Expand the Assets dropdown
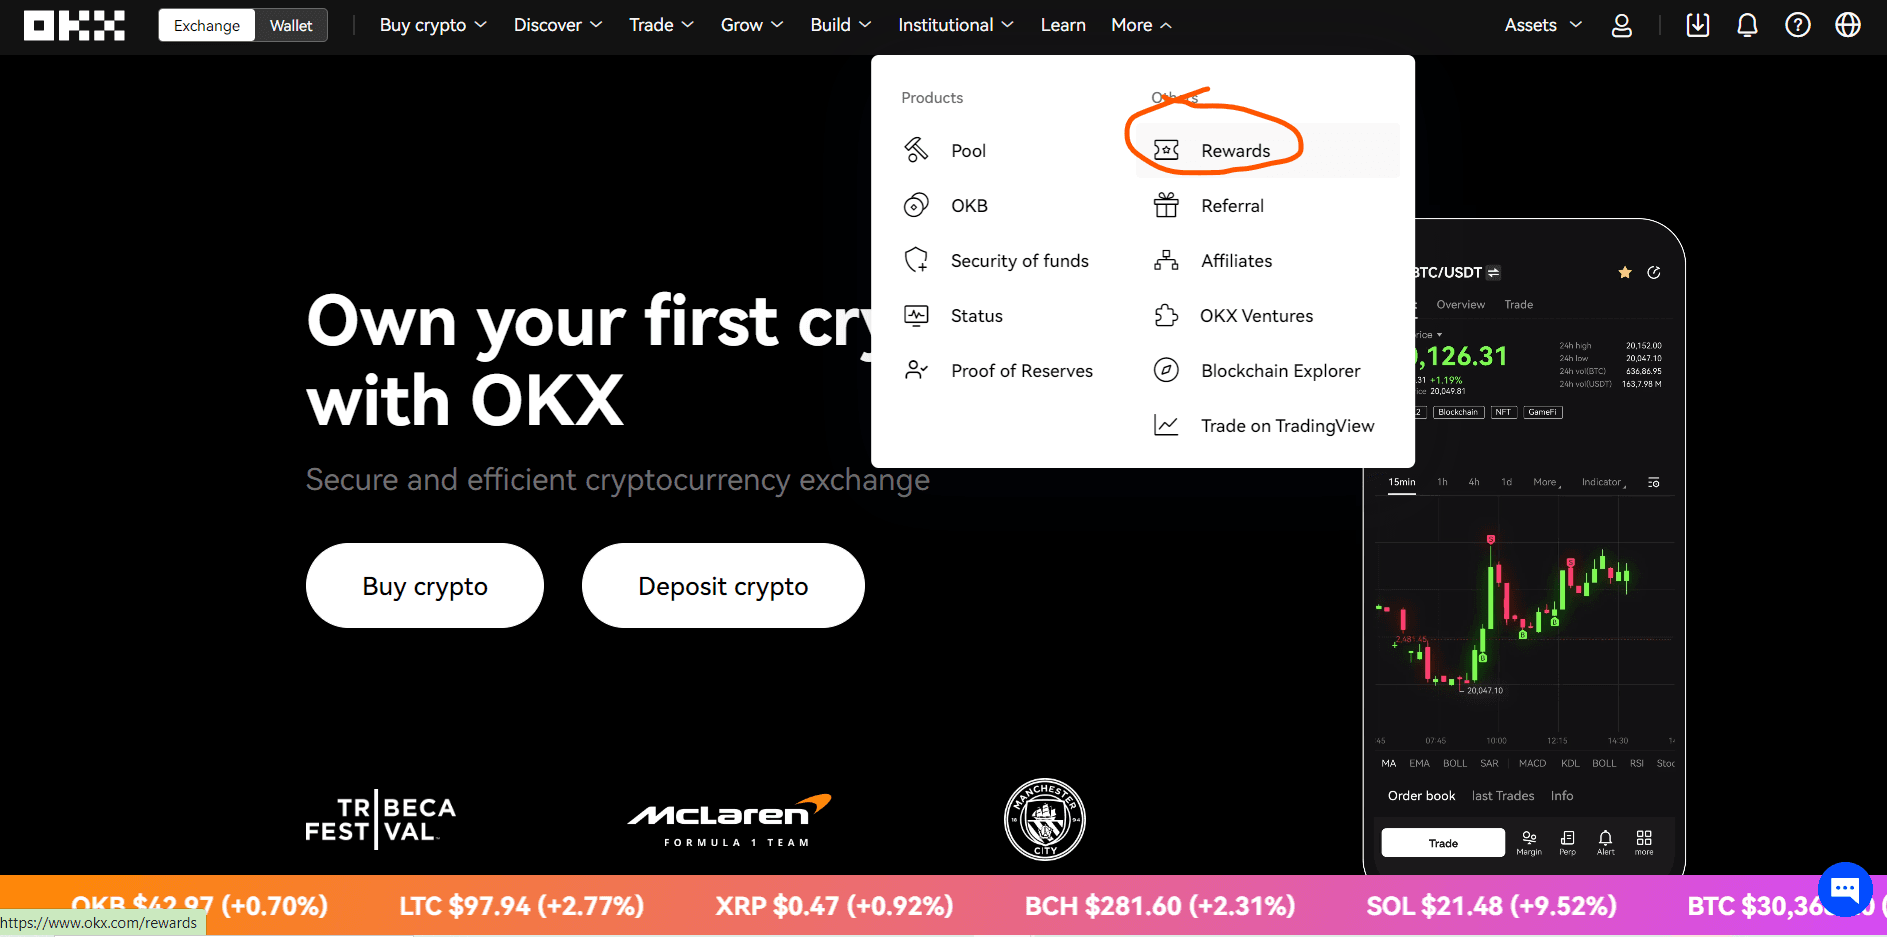The height and width of the screenshot is (937, 1887). [x=1543, y=25]
